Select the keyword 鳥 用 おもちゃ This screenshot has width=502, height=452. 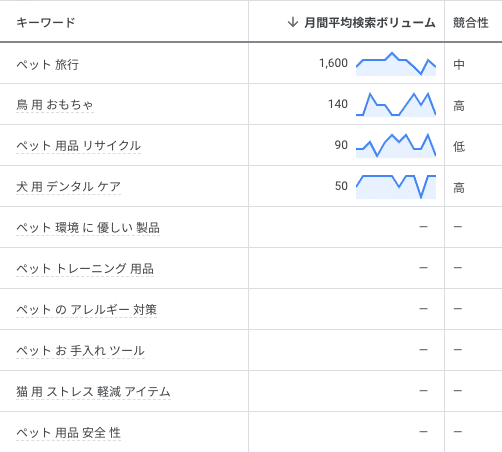tap(55, 105)
